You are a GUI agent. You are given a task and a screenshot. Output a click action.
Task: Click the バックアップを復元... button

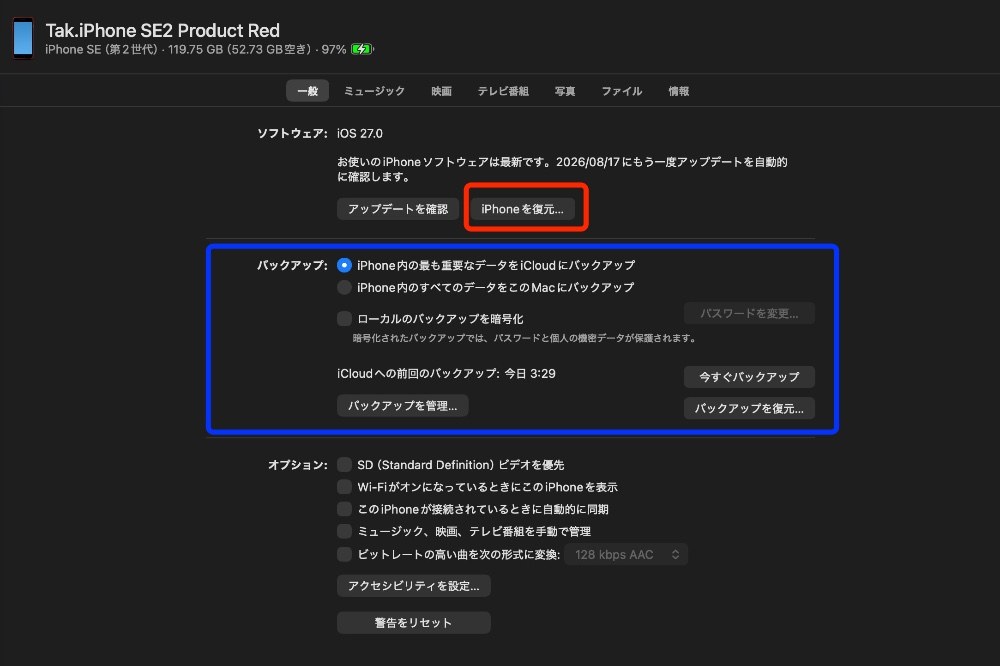[x=749, y=408]
